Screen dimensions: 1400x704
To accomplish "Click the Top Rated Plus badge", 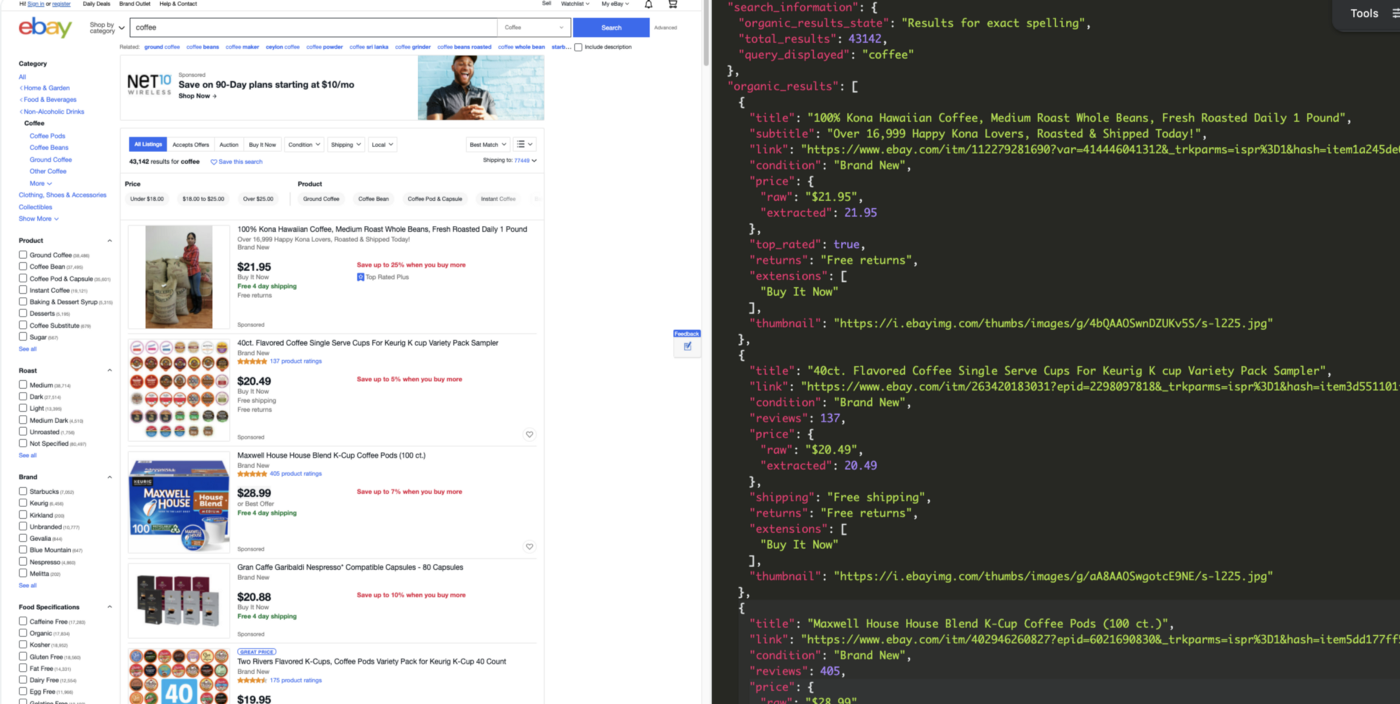I will [383, 277].
